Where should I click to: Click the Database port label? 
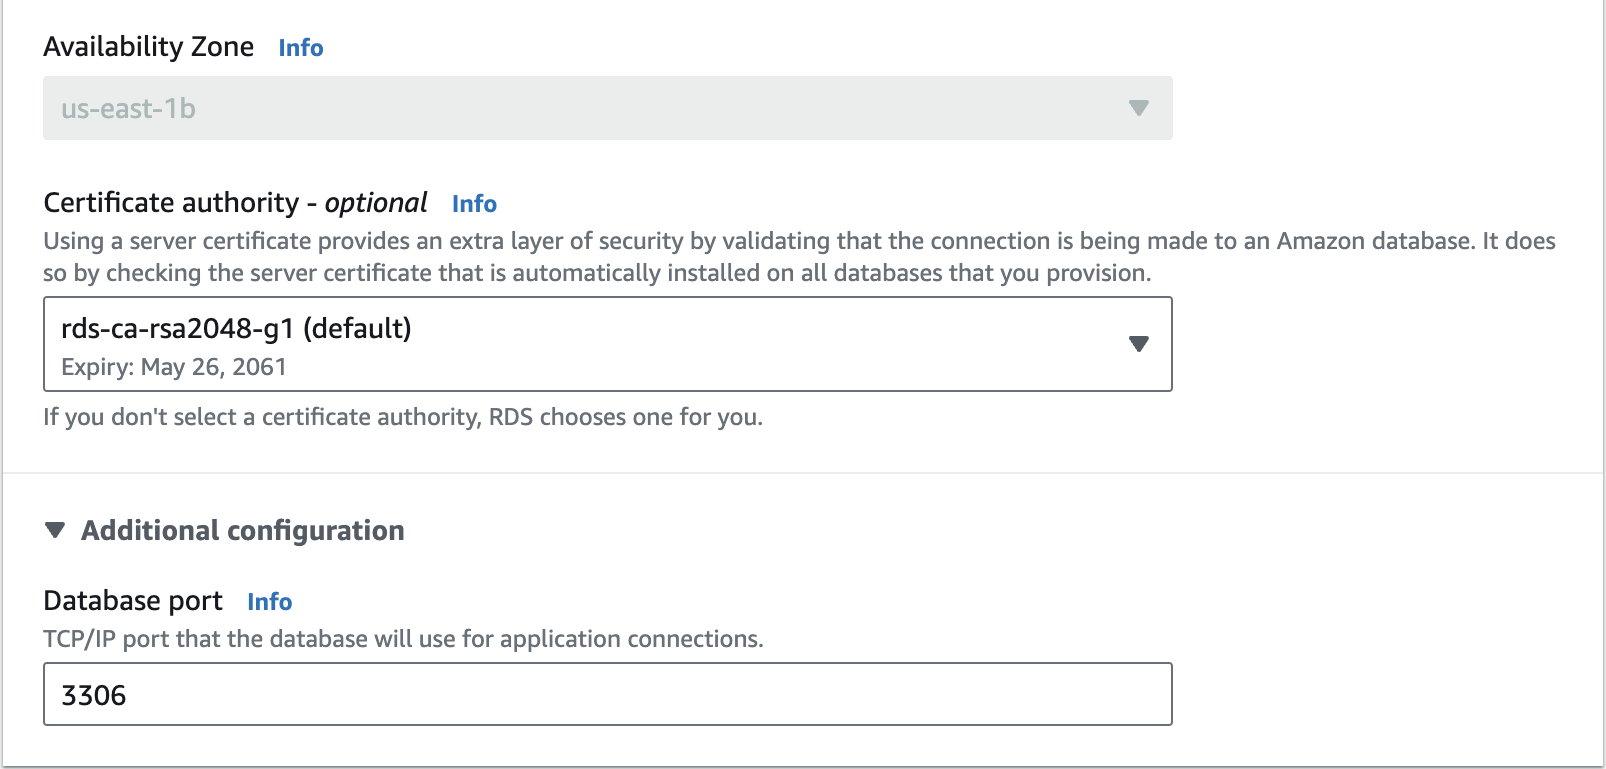point(133,601)
